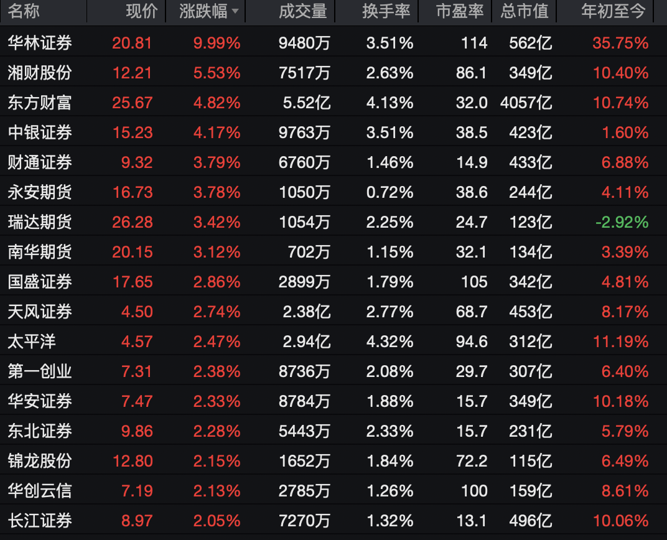Sort by 现价 column header

coord(140,12)
